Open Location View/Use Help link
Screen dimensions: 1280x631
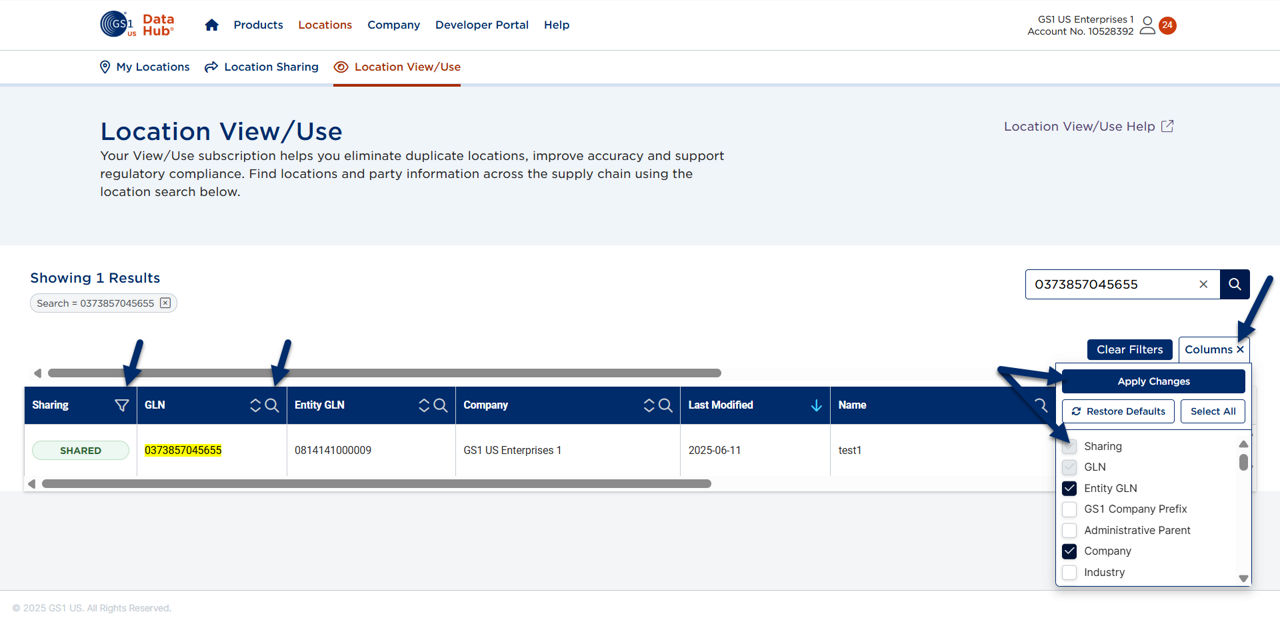(1089, 126)
